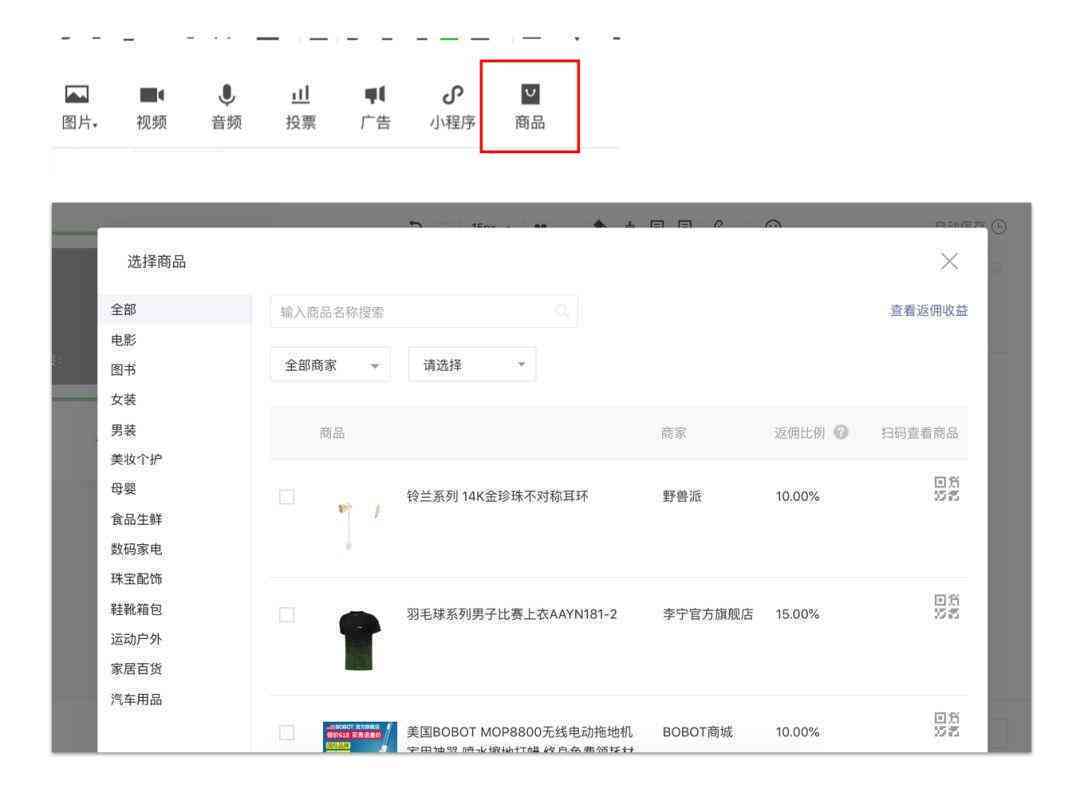The width and height of the screenshot is (1080, 785).
Task: Click the BOBOT mop product thumbnail
Action: [x=360, y=736]
